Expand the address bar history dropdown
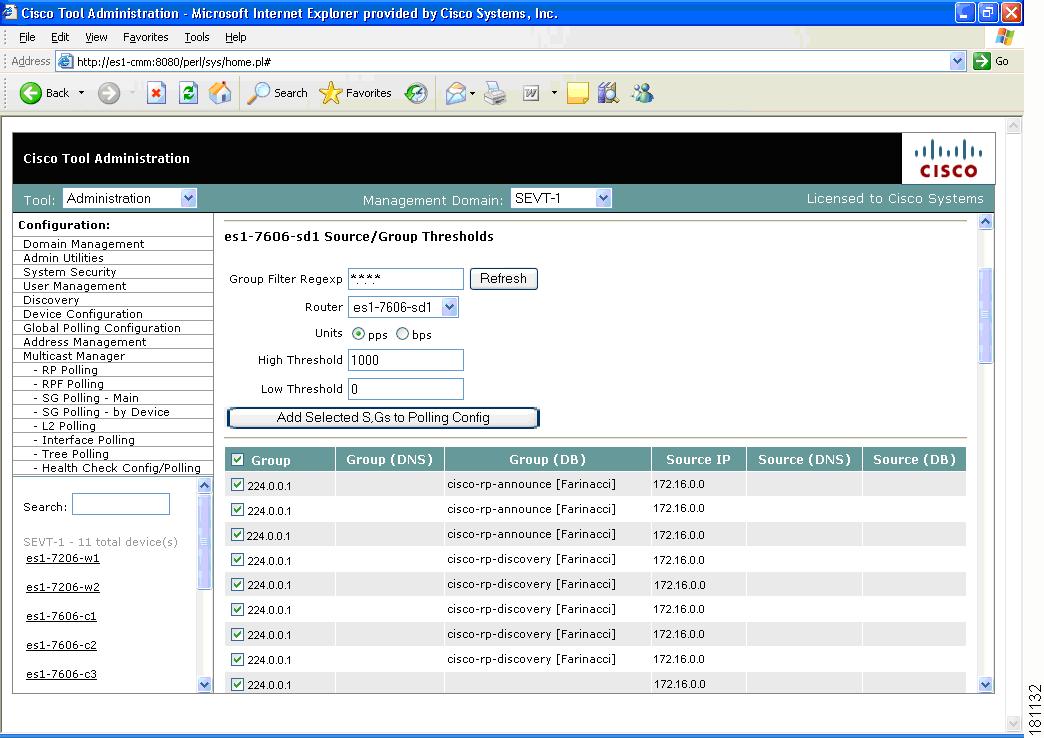This screenshot has width=1044, height=738. tap(957, 61)
